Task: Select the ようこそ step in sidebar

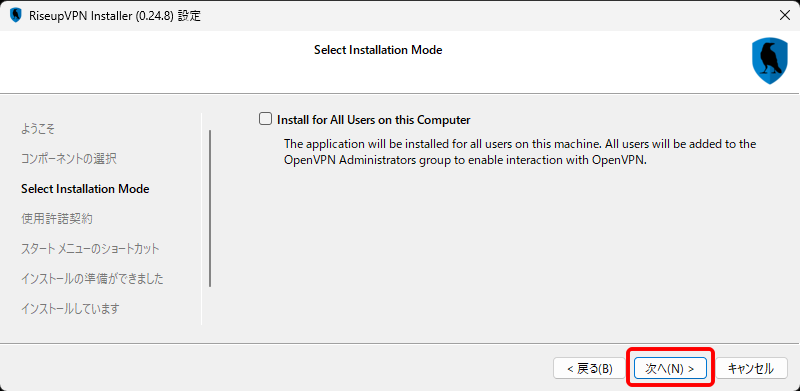Action: [x=38, y=129]
